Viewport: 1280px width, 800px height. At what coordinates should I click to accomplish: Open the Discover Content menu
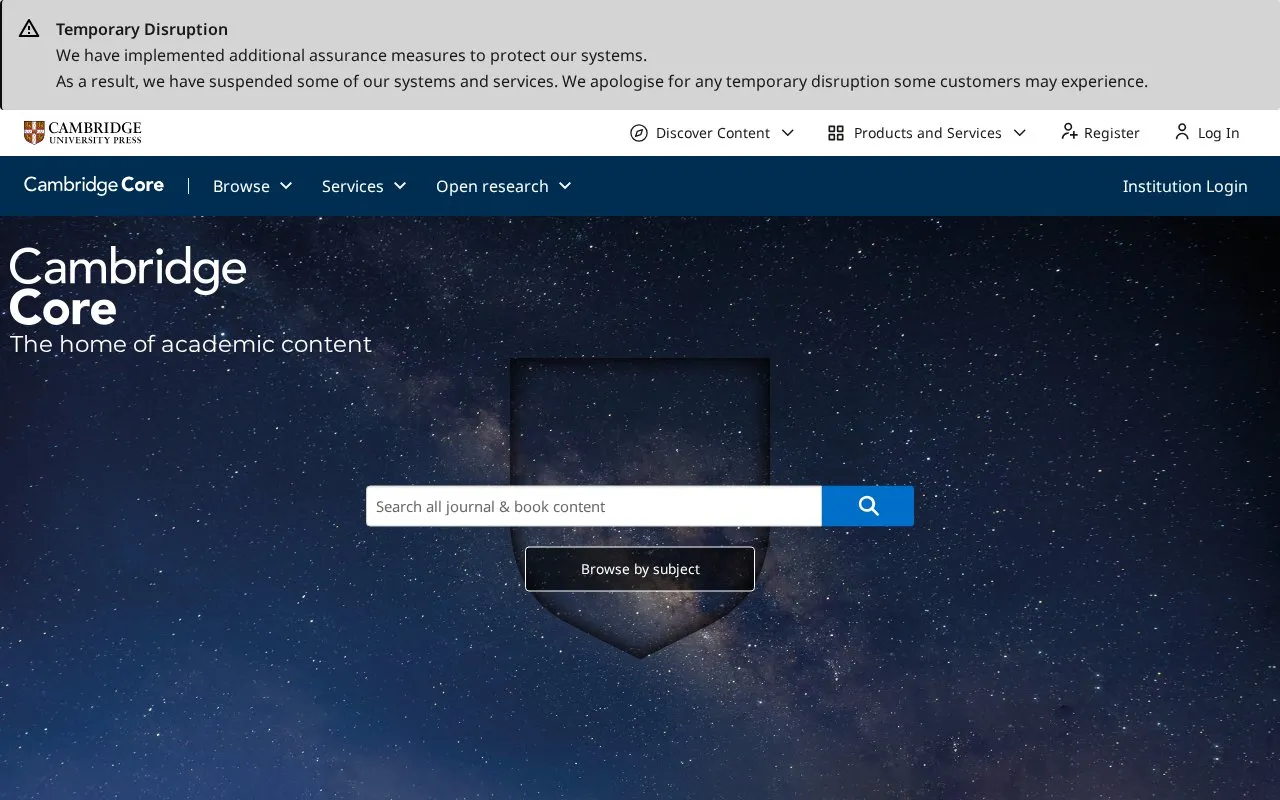(712, 133)
